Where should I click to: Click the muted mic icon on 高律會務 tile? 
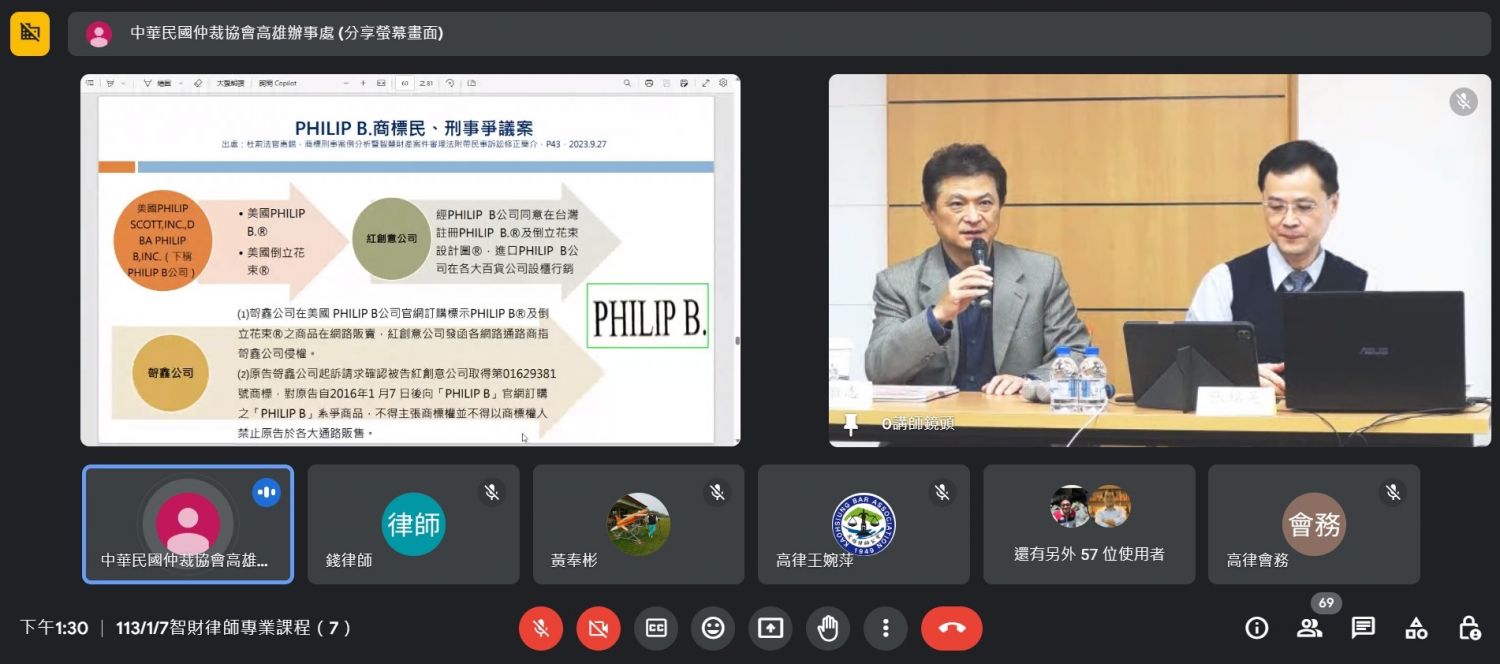1392,492
